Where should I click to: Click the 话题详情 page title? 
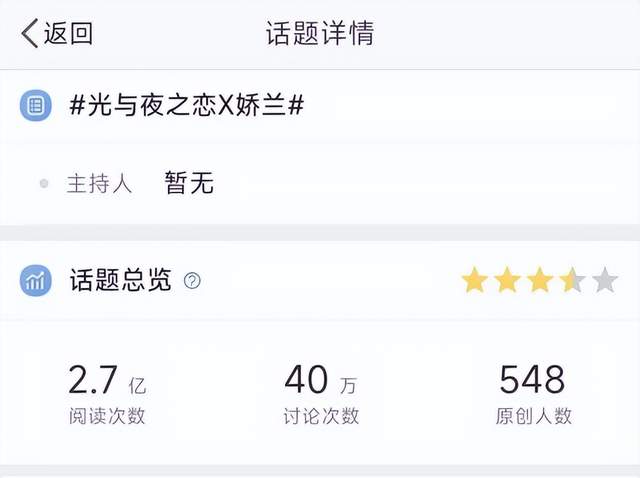coord(320,33)
